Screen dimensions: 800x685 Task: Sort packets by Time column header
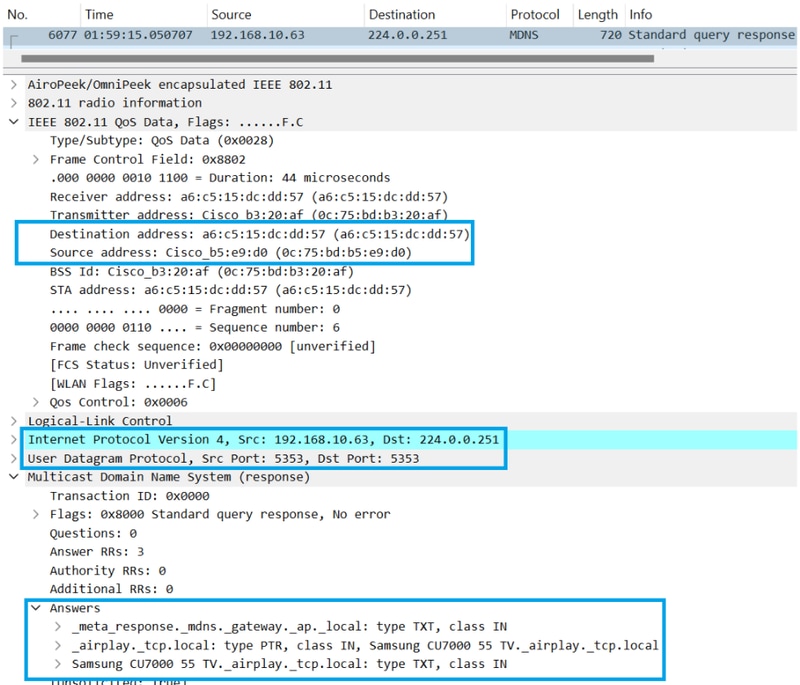click(99, 14)
